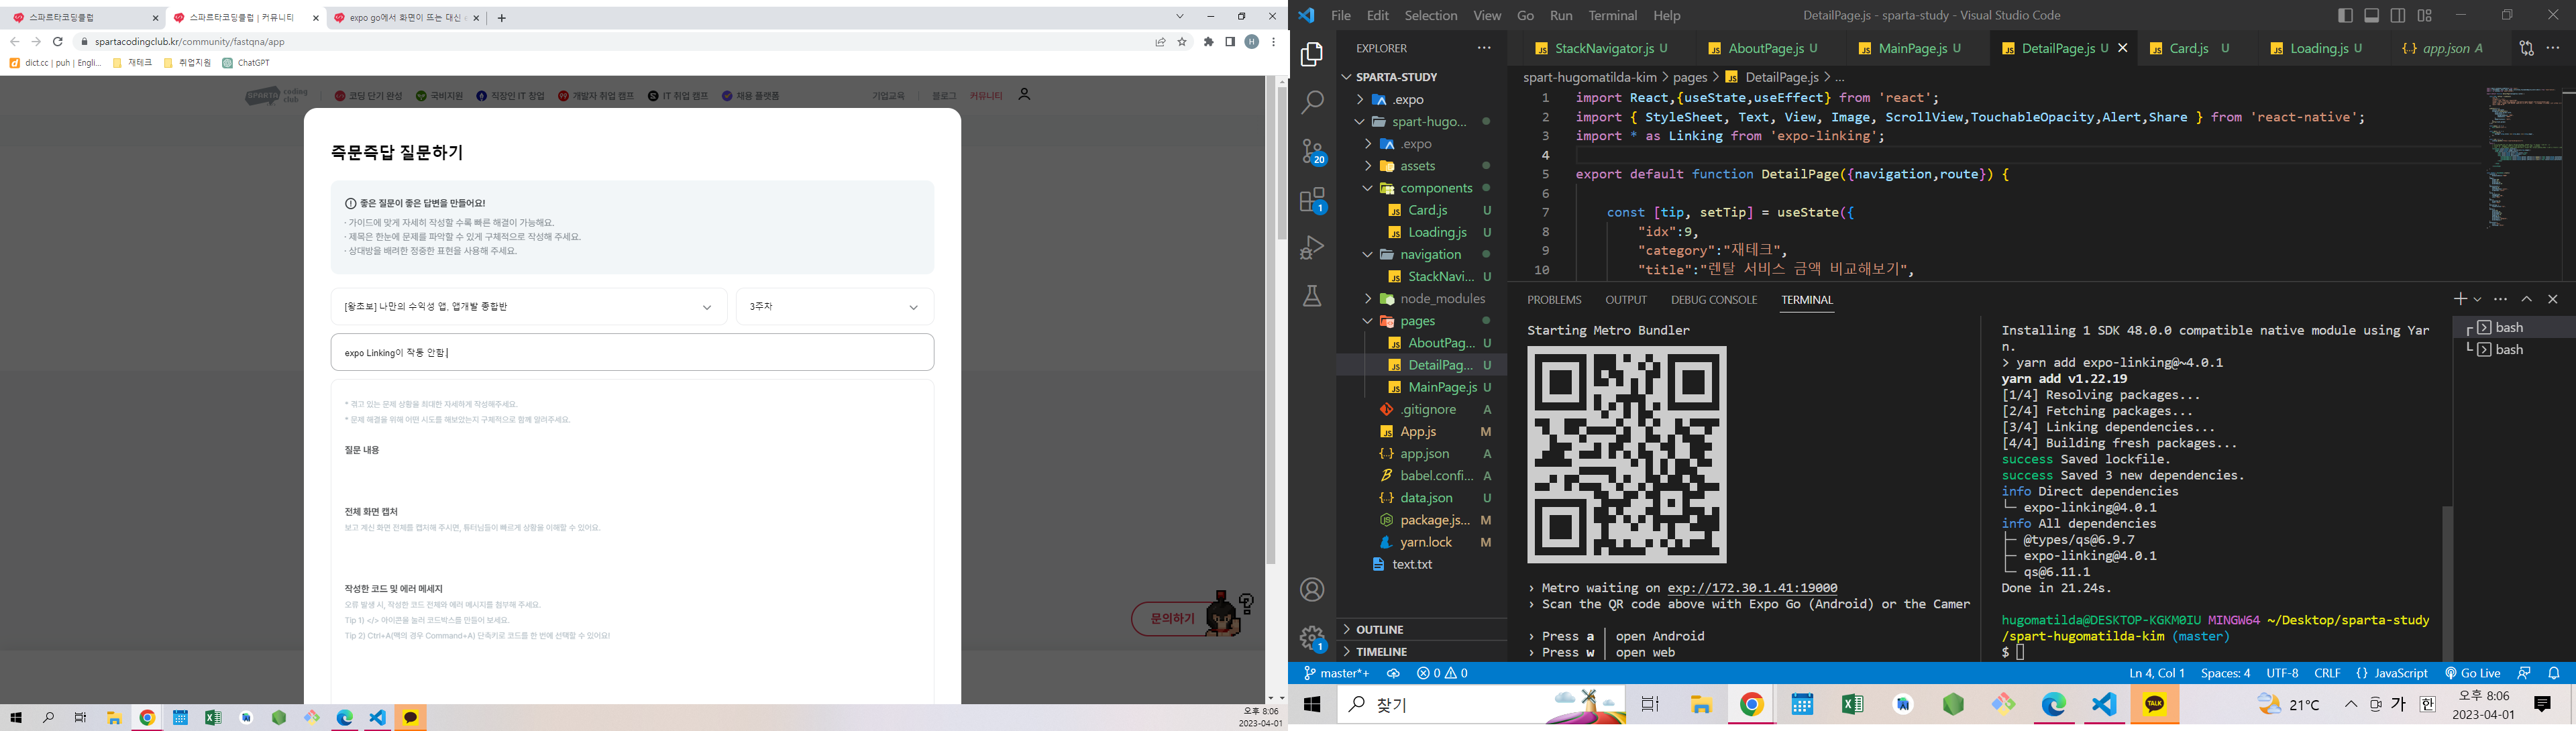
Task: Open the terminal panel more actions ellipsis
Action: (2501, 299)
